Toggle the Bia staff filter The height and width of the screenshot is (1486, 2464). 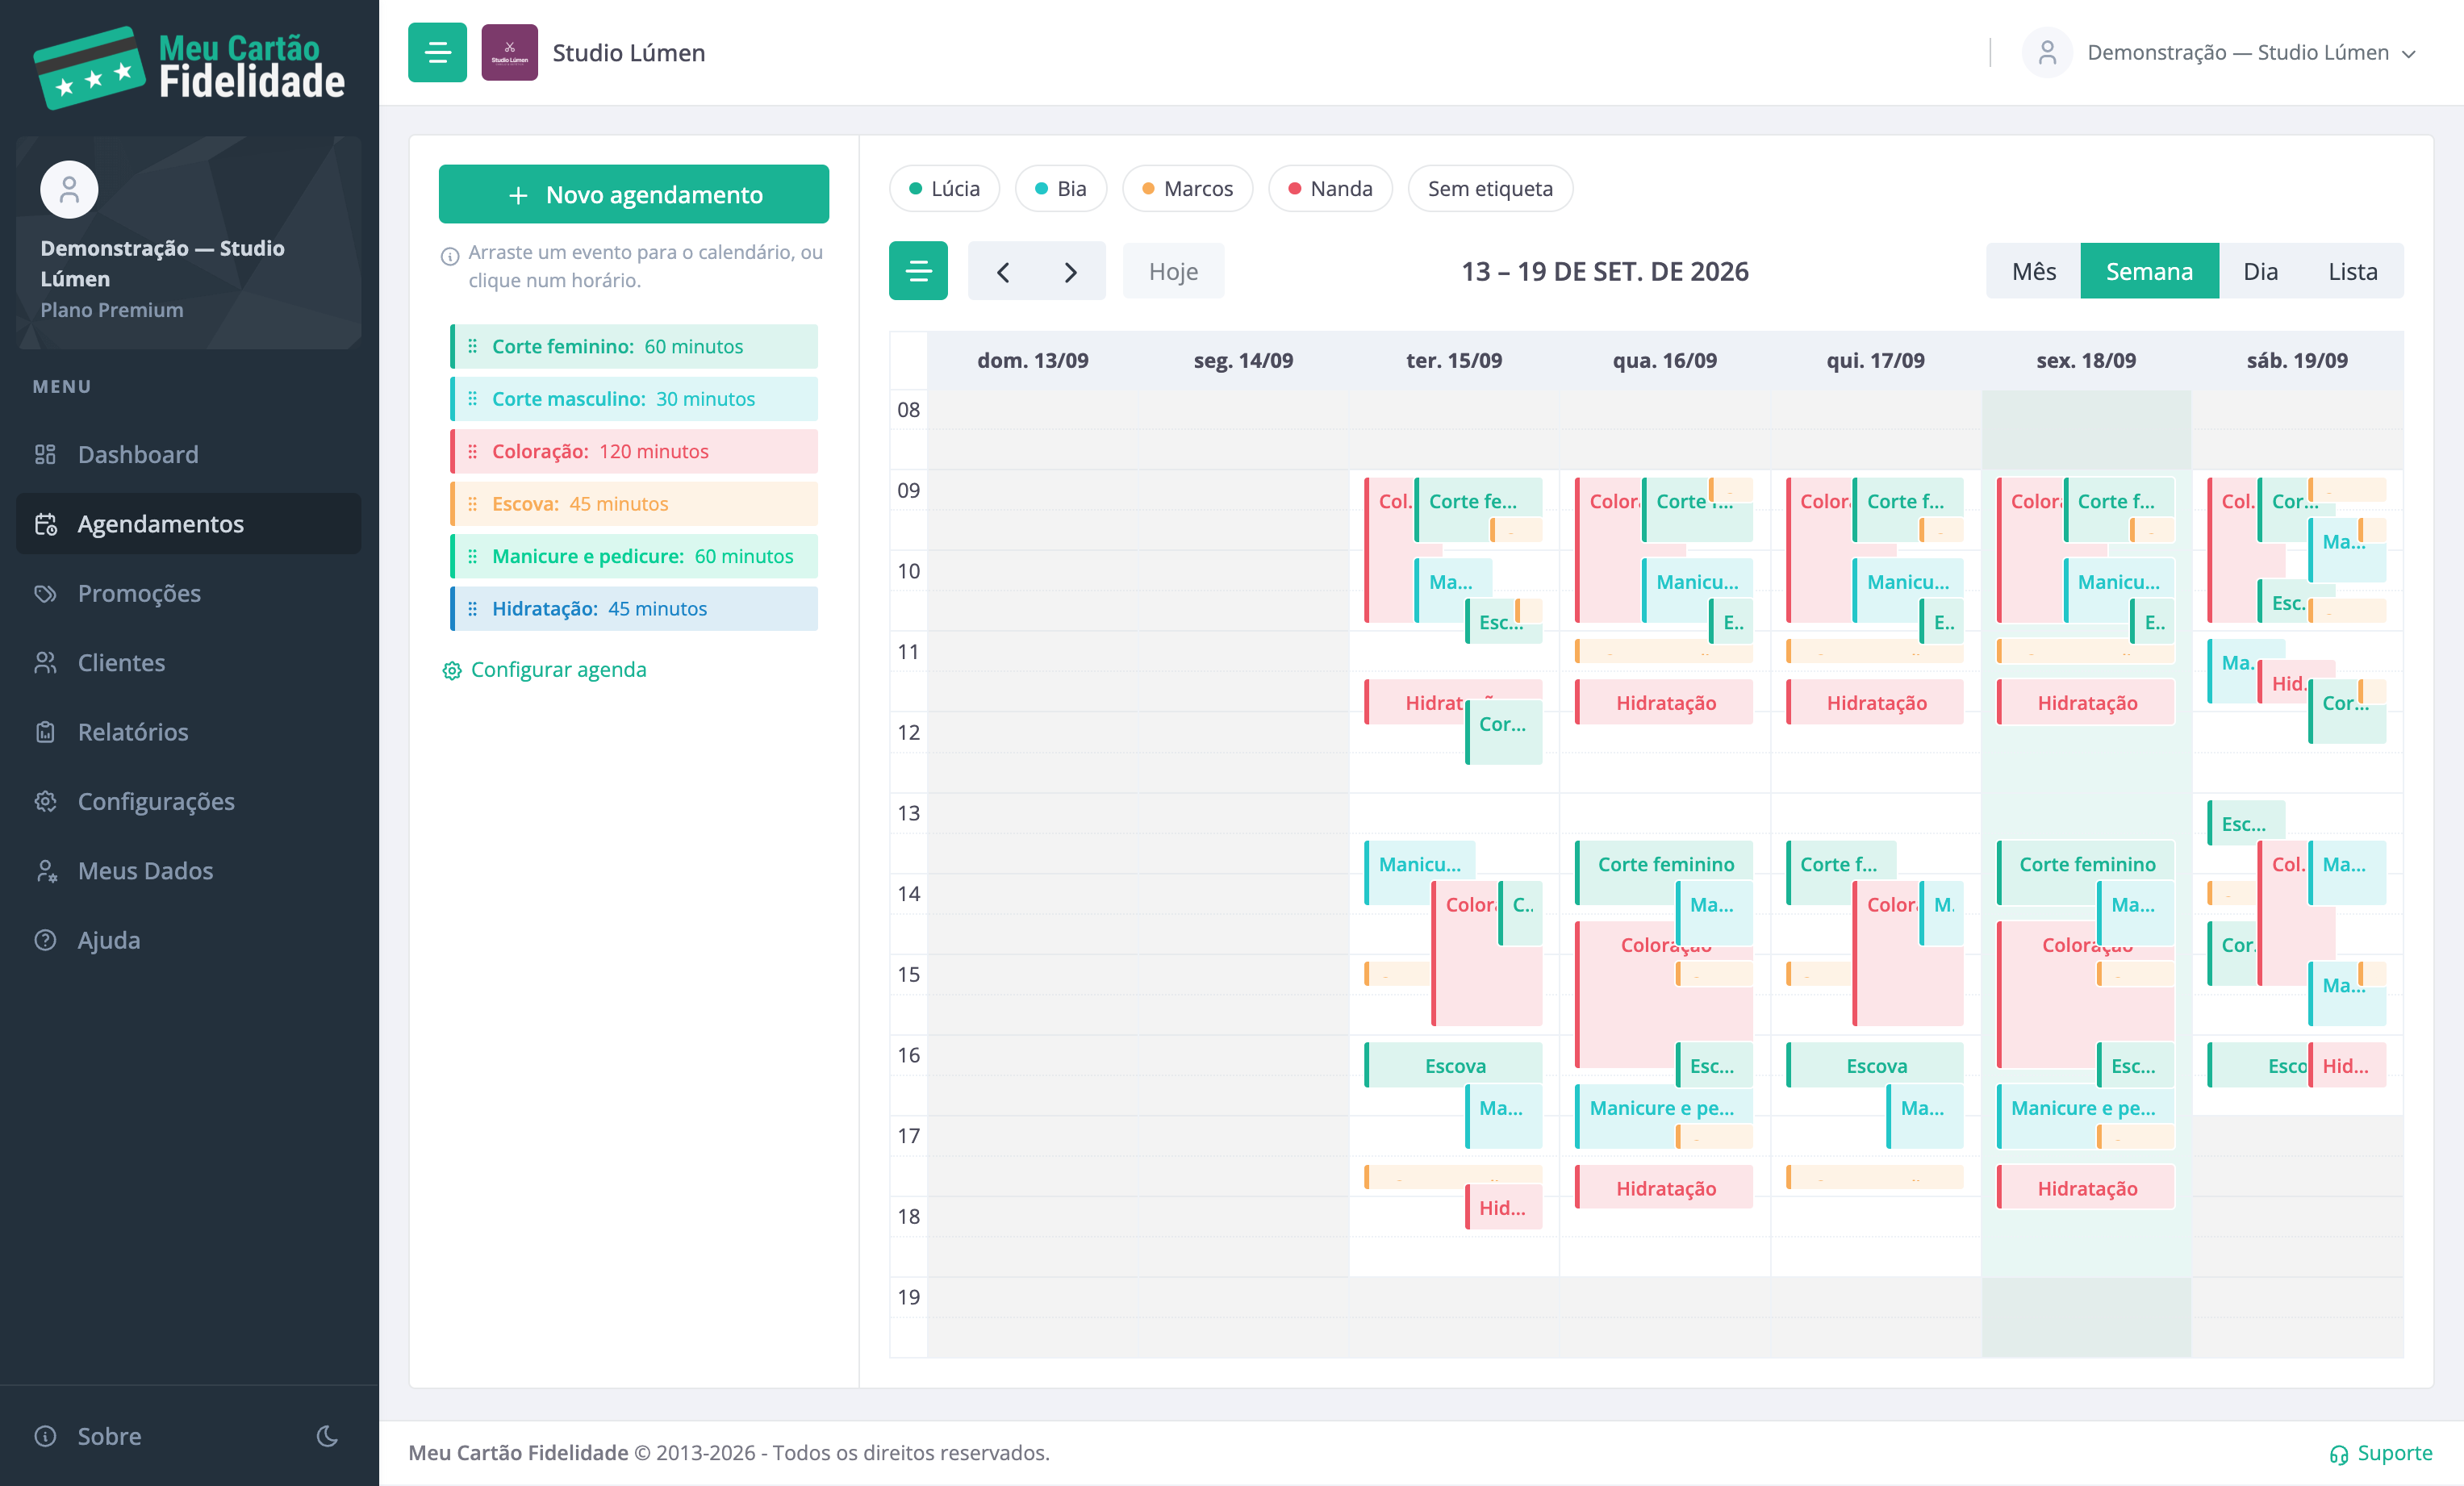coord(1060,188)
